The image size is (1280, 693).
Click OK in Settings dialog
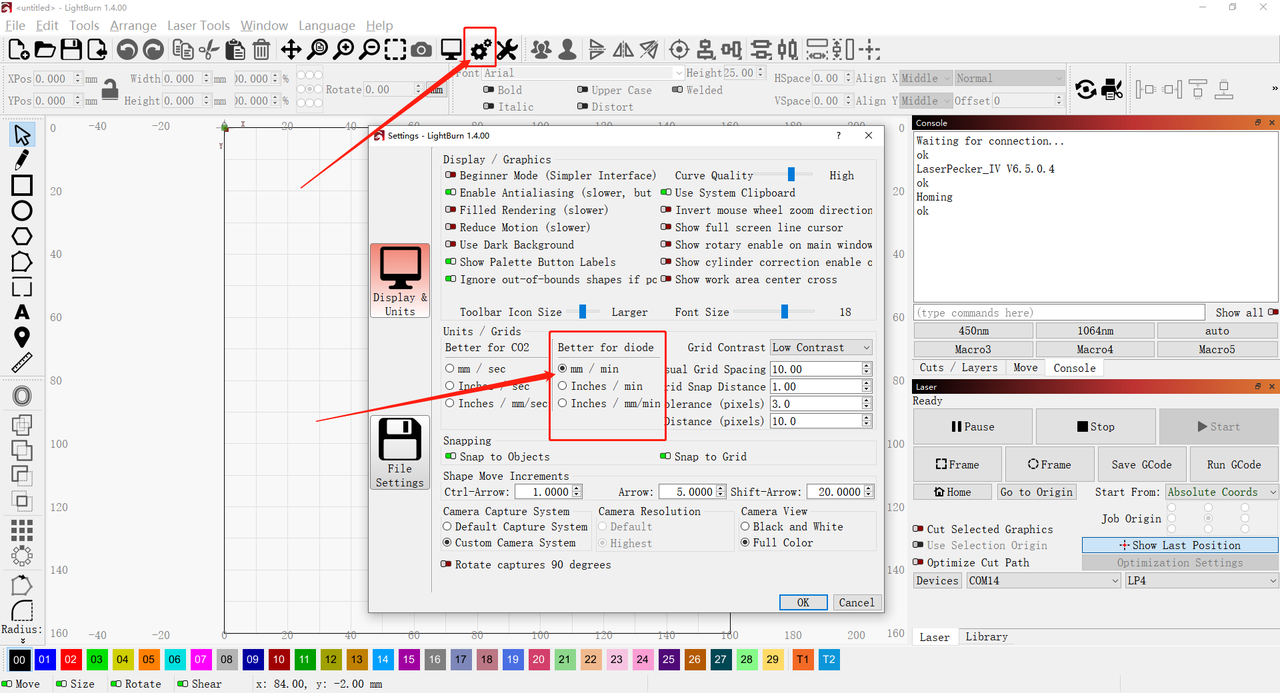click(803, 603)
